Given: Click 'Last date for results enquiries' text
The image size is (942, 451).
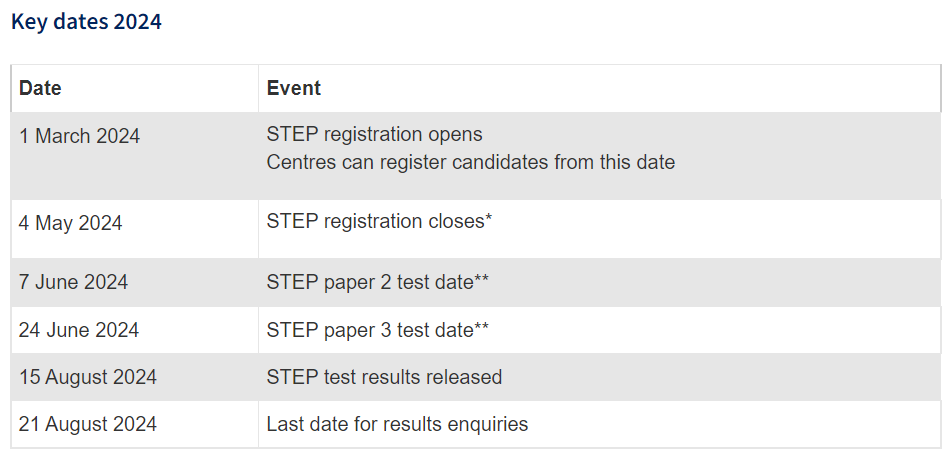Looking at the screenshot, I should pyautogui.click(x=397, y=424).
